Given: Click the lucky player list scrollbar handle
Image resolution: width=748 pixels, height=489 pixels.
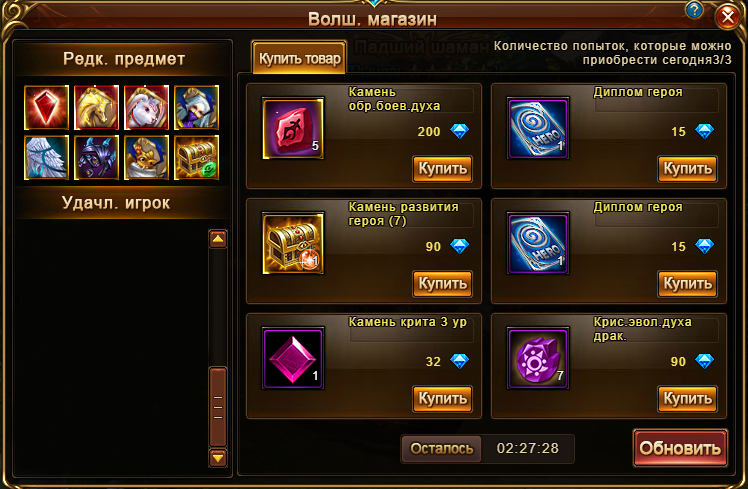Looking at the screenshot, I should pyautogui.click(x=218, y=407).
